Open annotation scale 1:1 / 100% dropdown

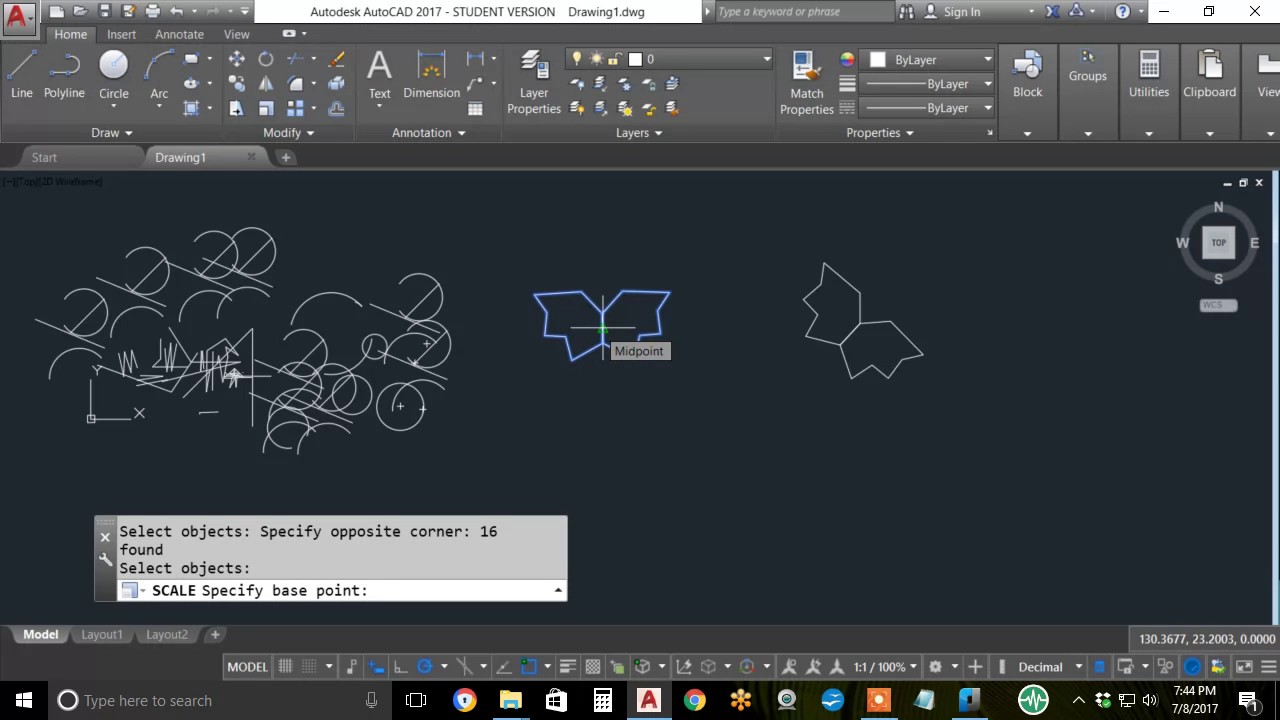pos(885,667)
